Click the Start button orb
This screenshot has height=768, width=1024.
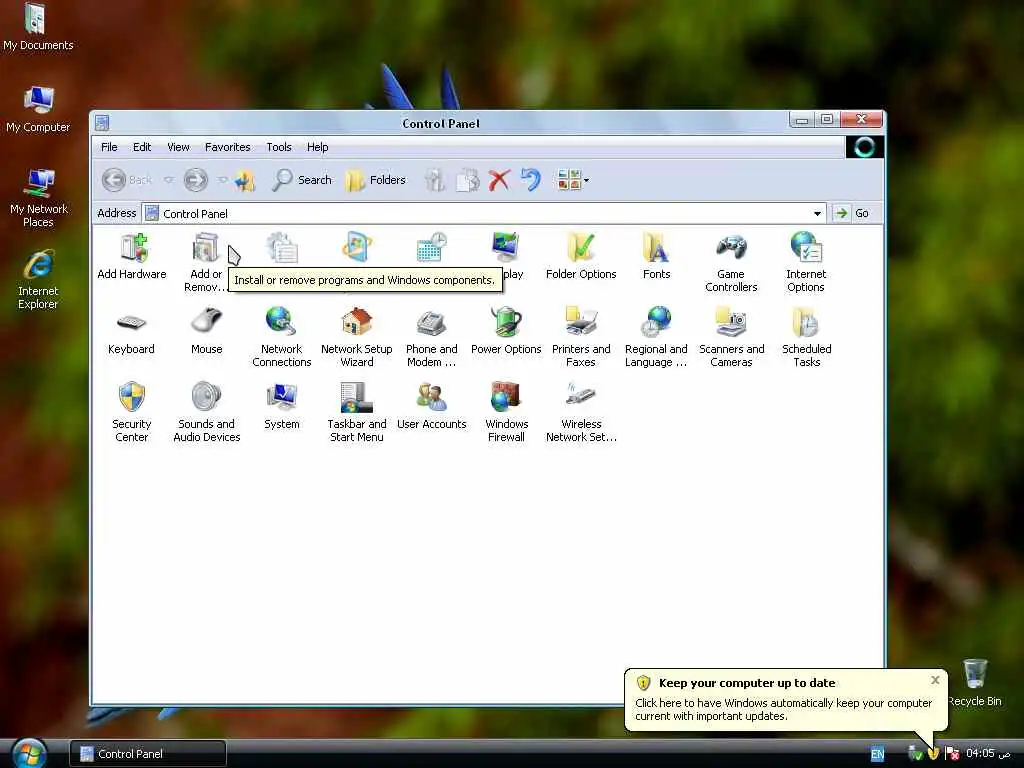point(29,753)
